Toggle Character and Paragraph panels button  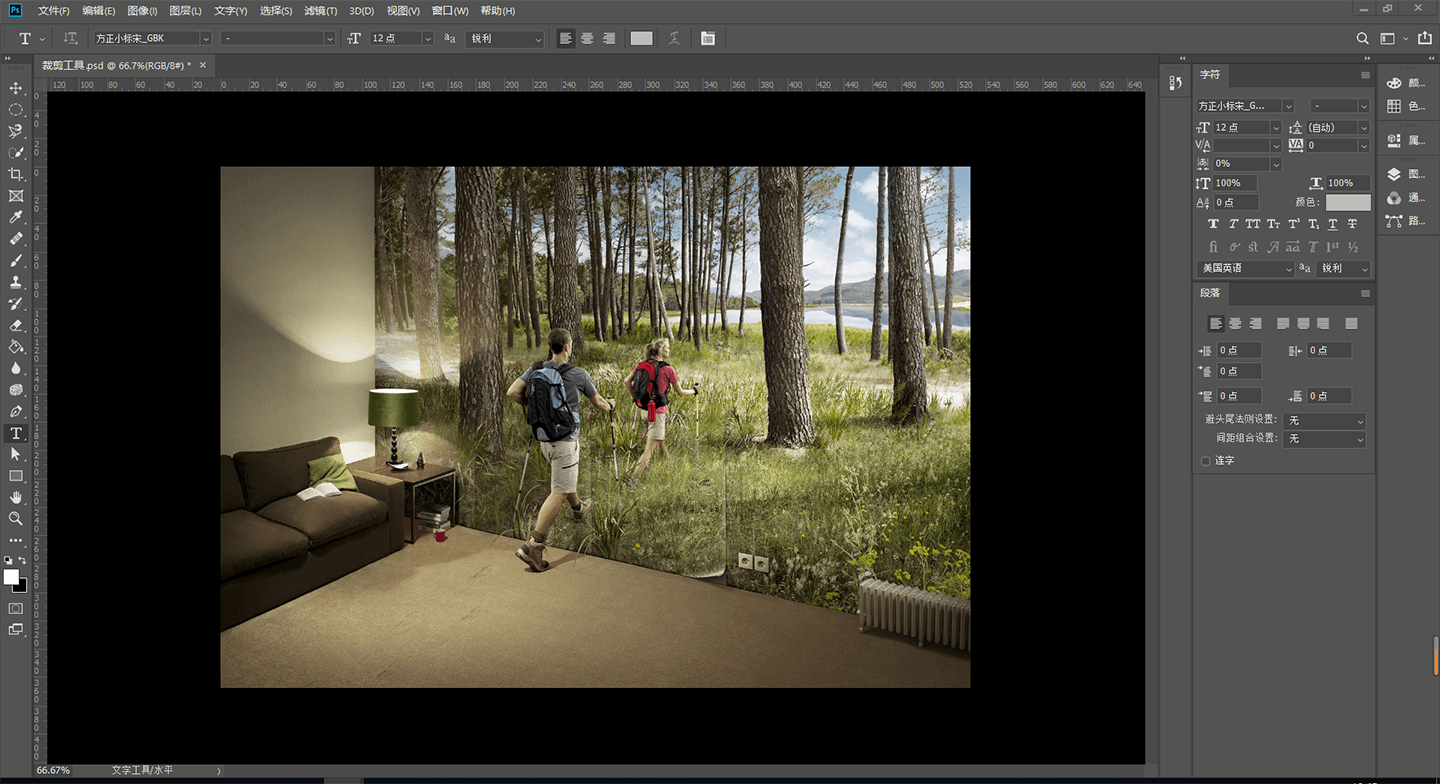click(x=708, y=38)
